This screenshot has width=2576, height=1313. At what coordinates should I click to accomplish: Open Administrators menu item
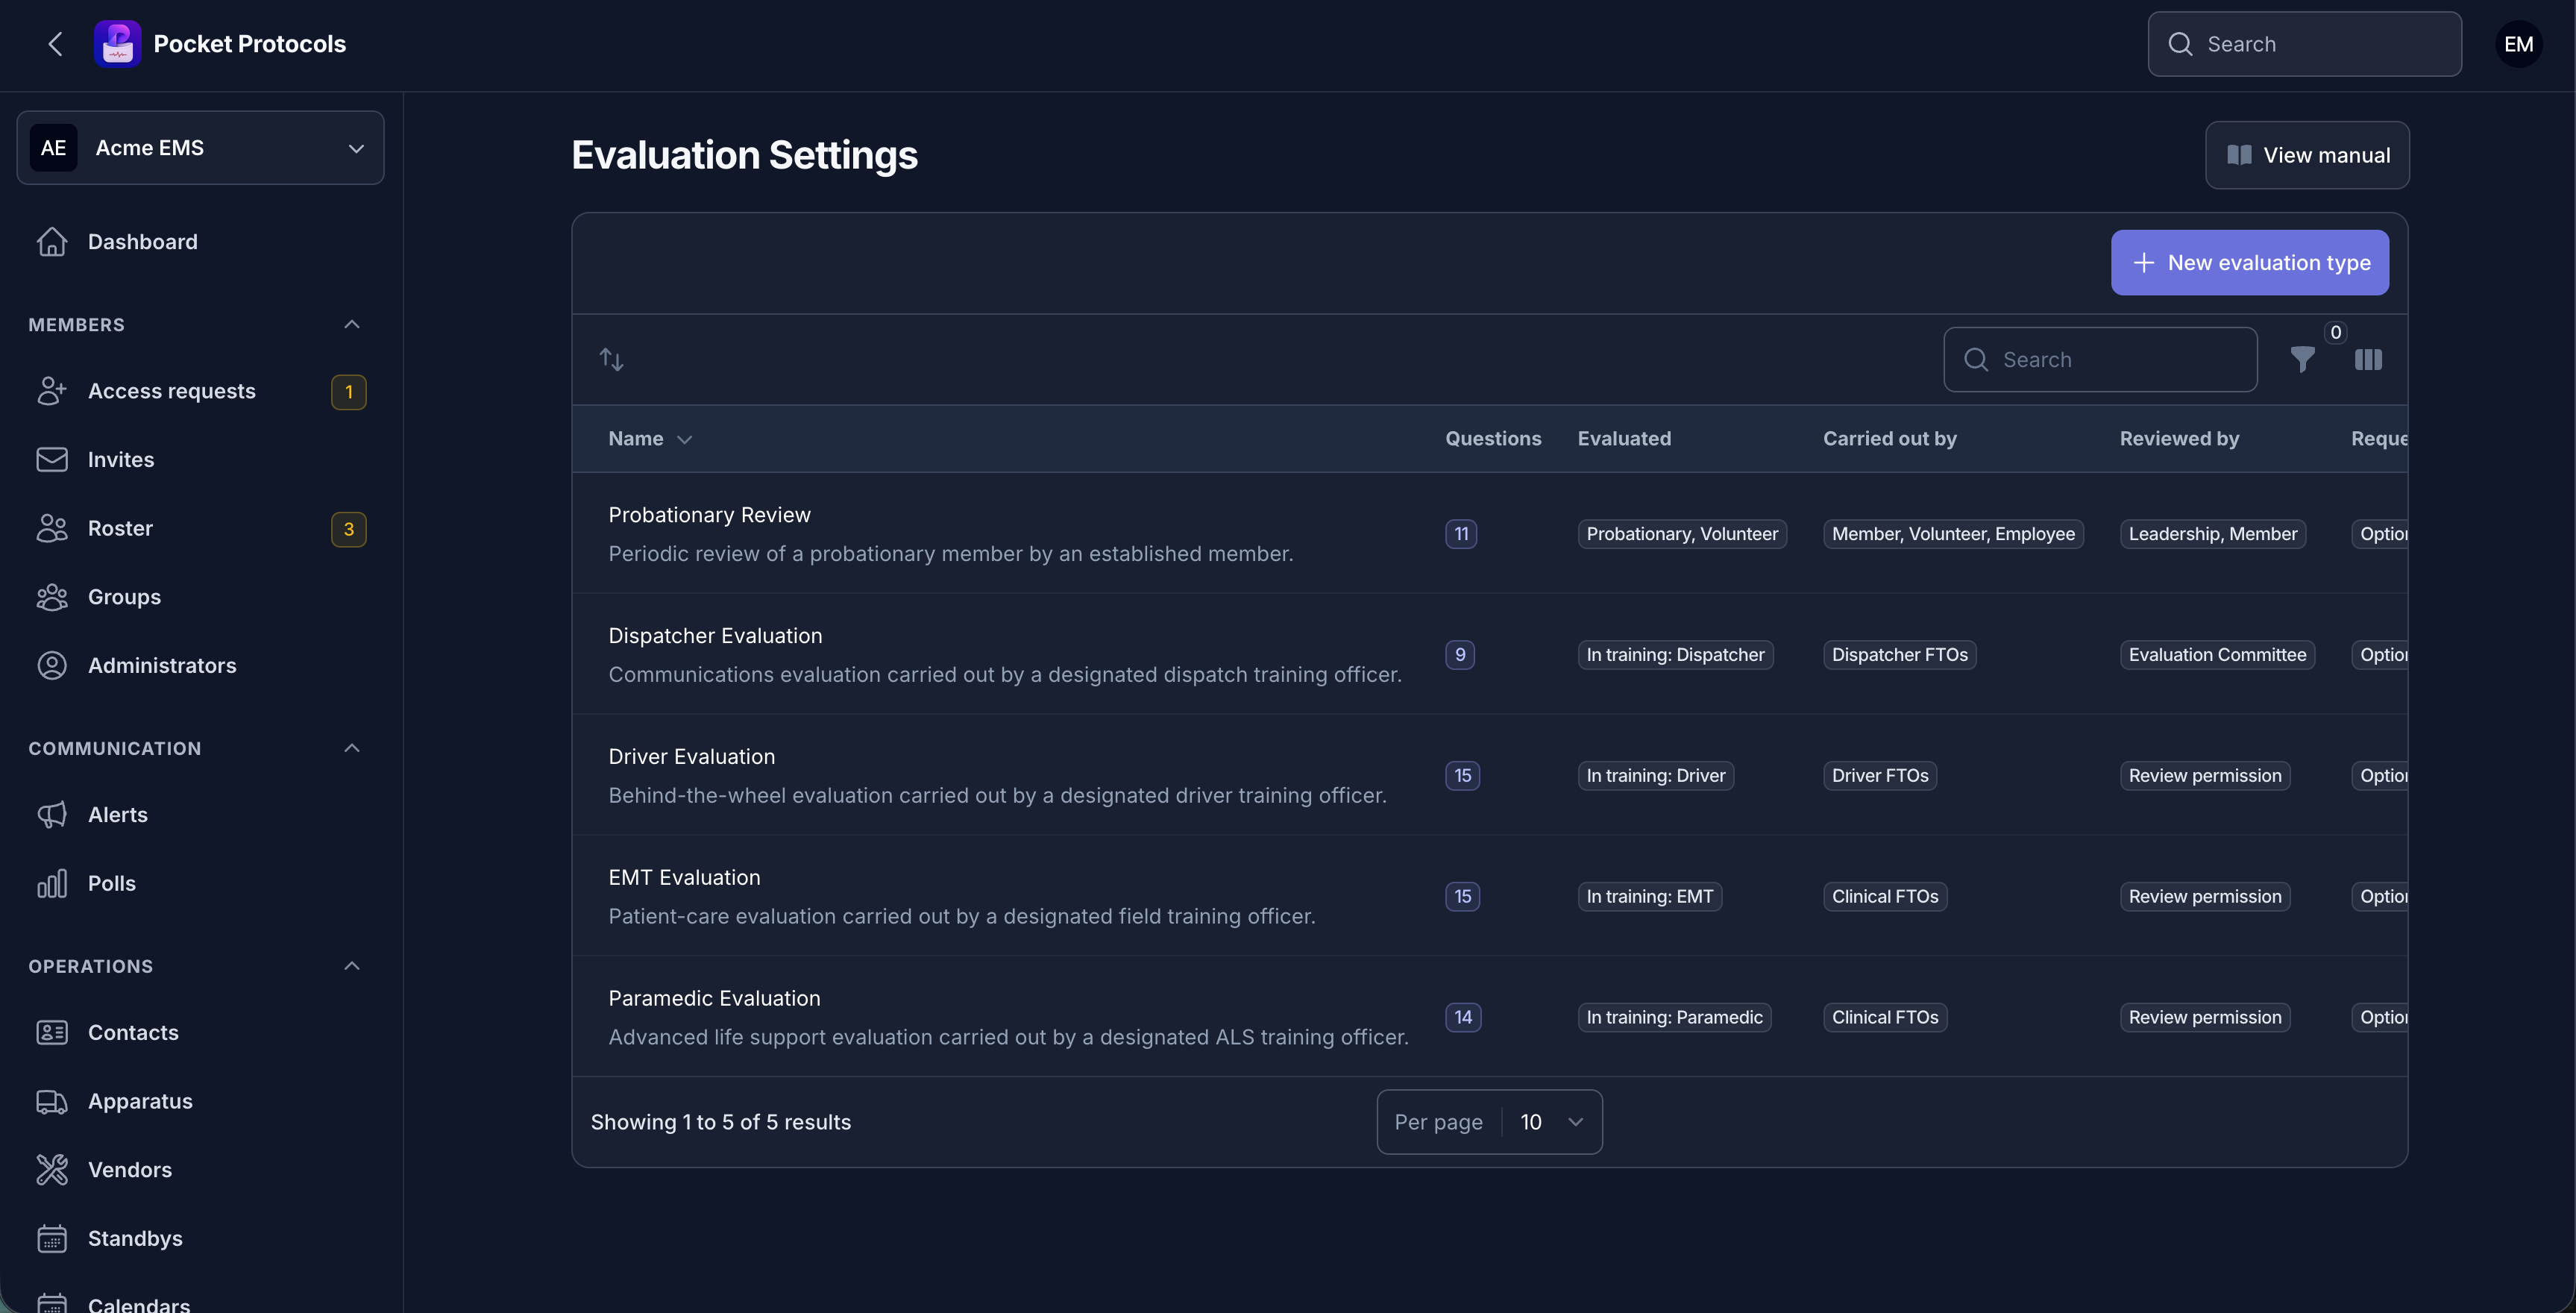pos(200,666)
